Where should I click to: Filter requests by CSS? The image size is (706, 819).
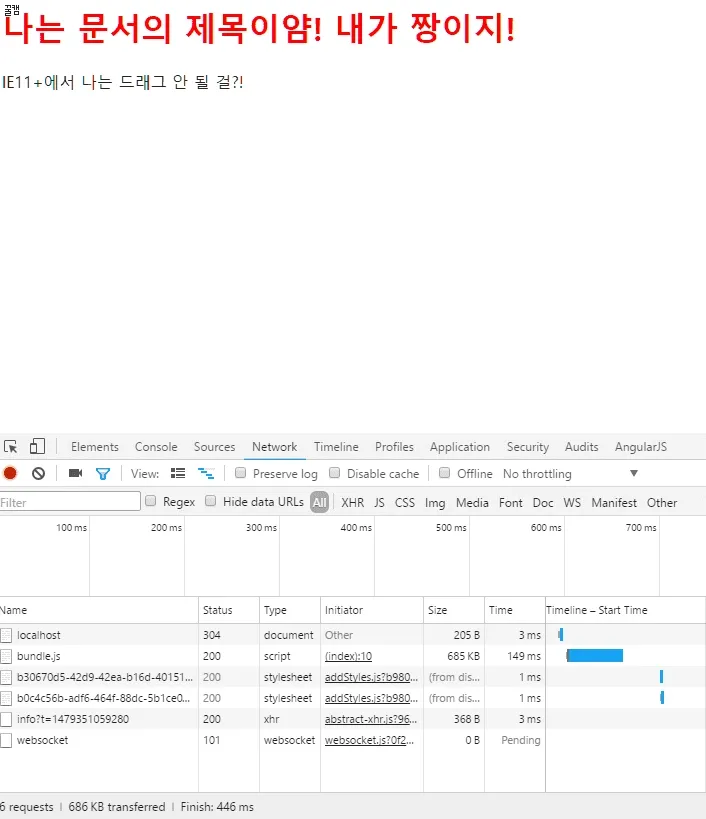[405, 503]
